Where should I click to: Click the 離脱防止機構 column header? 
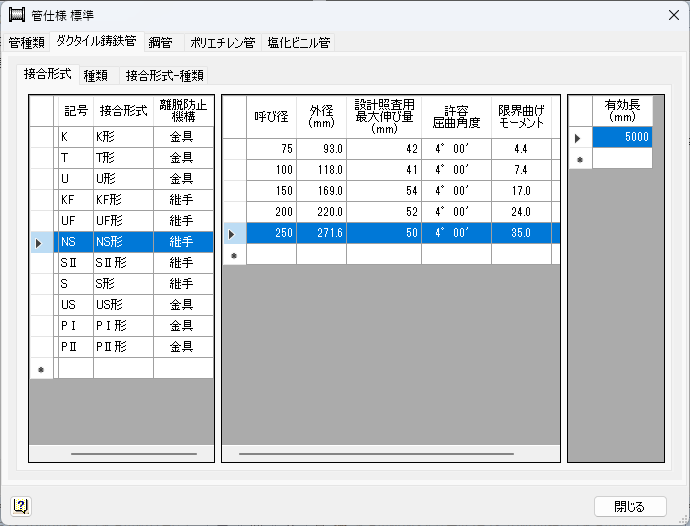point(183,111)
